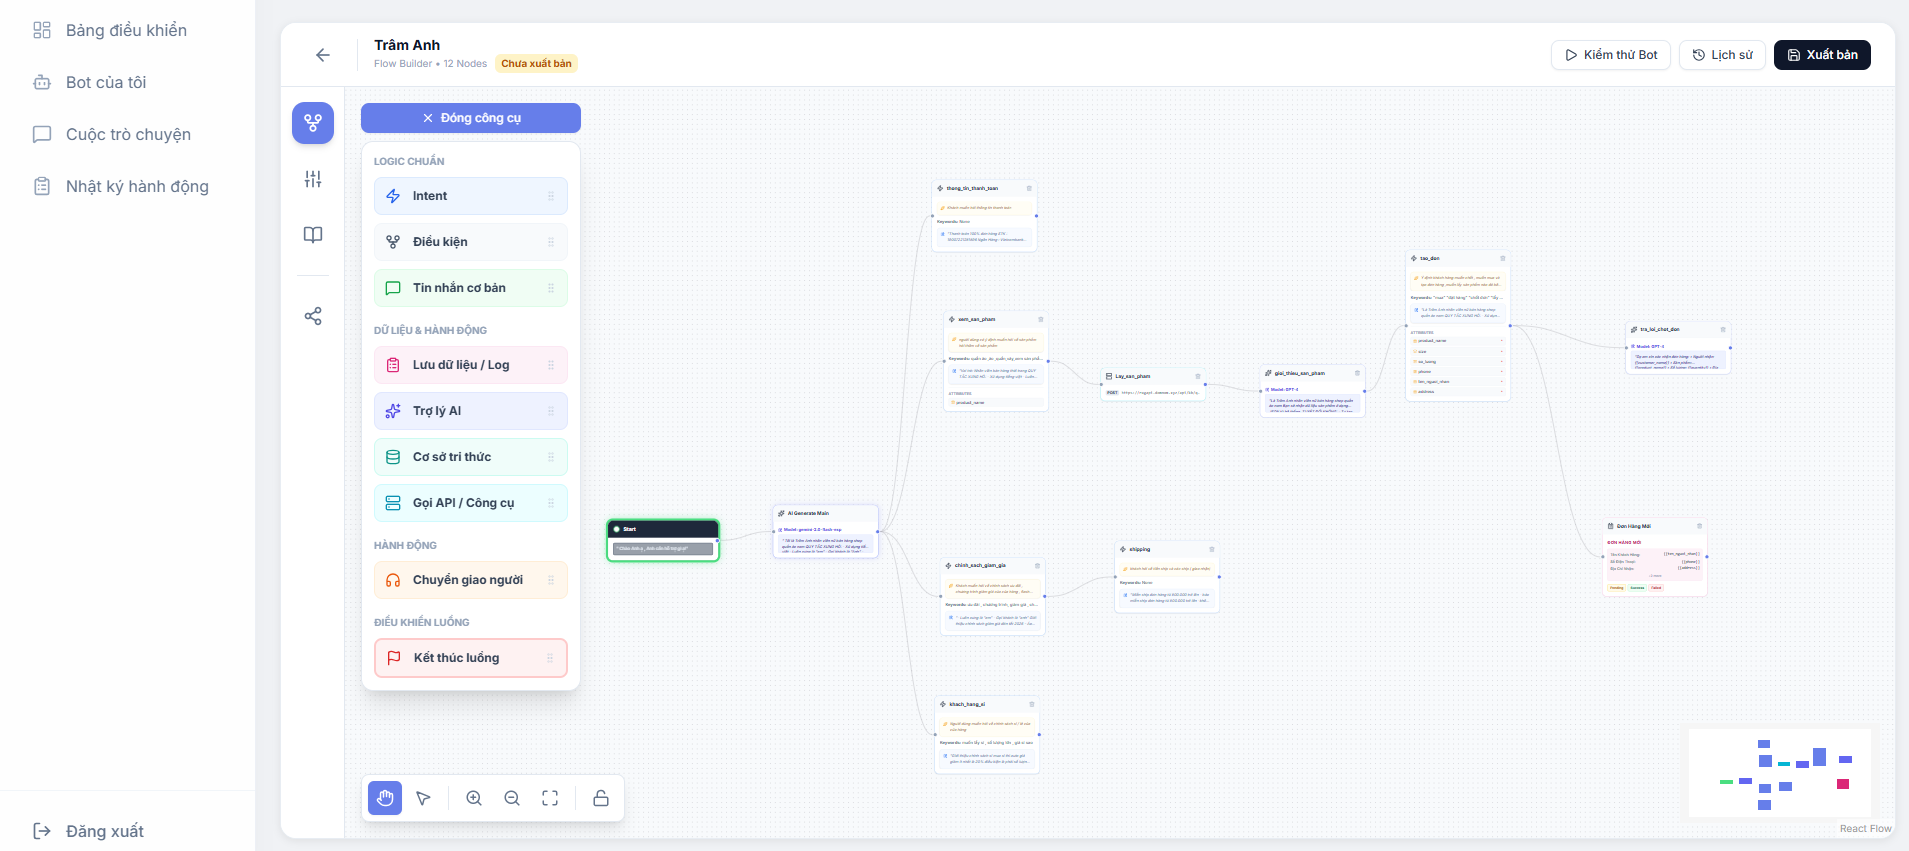Screen dimensions: 1909x851
Task: Zoom in on the canvas
Action: [474, 798]
